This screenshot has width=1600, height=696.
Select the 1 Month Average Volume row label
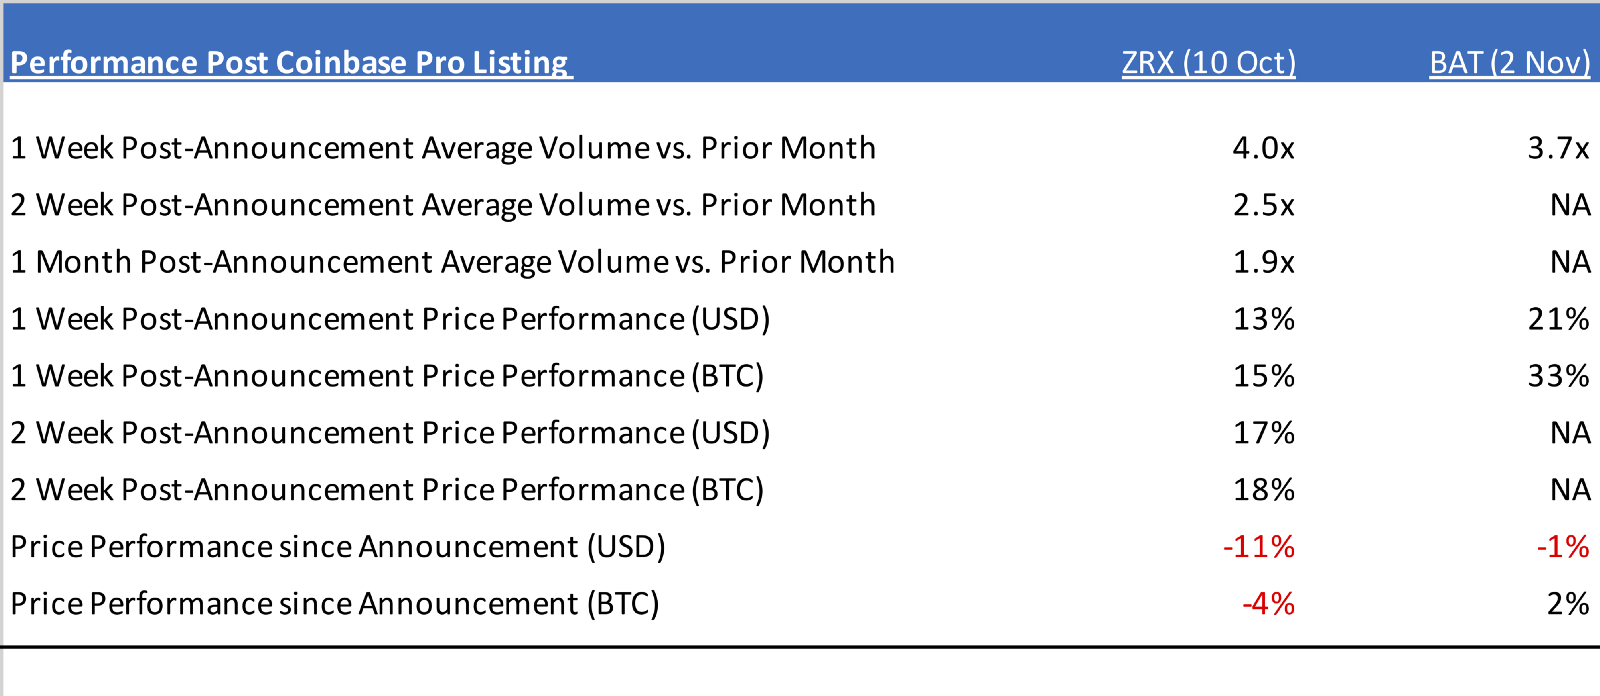tap(452, 262)
